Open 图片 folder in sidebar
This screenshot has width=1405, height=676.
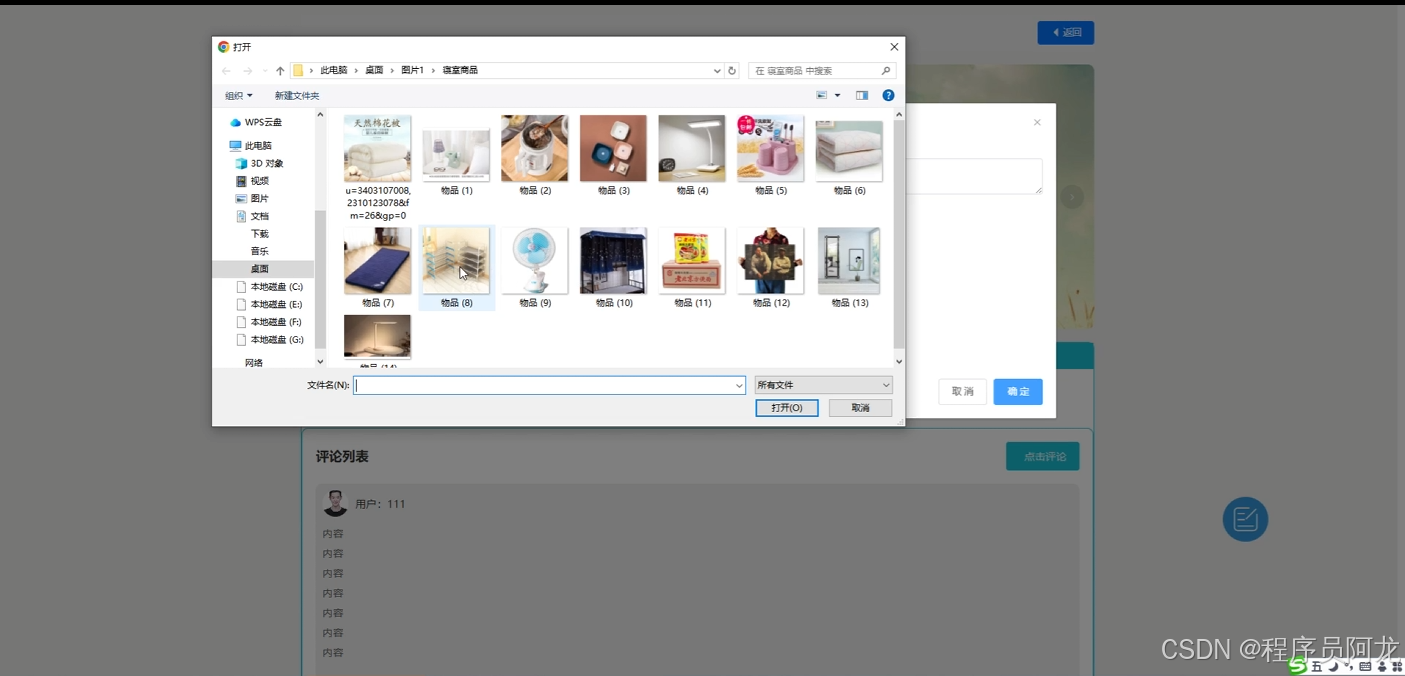click(253, 199)
